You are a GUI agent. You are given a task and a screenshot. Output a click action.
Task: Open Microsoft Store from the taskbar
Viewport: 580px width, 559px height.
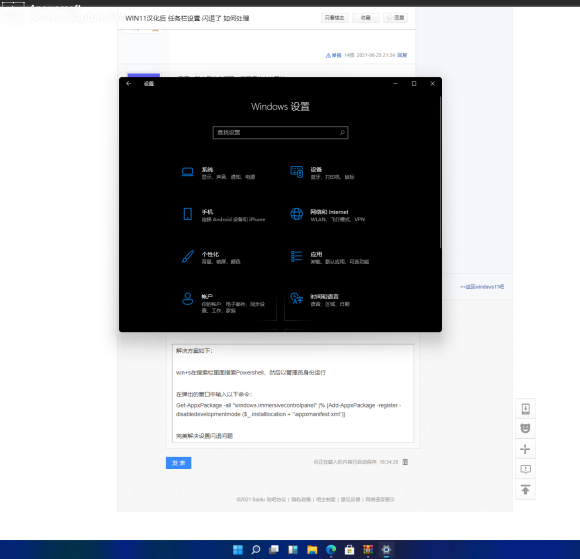(x=349, y=550)
